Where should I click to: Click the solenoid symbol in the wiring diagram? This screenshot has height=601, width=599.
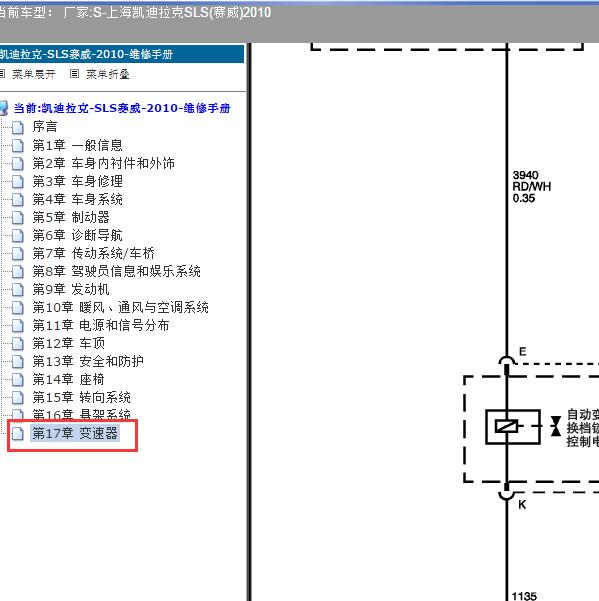point(513,427)
